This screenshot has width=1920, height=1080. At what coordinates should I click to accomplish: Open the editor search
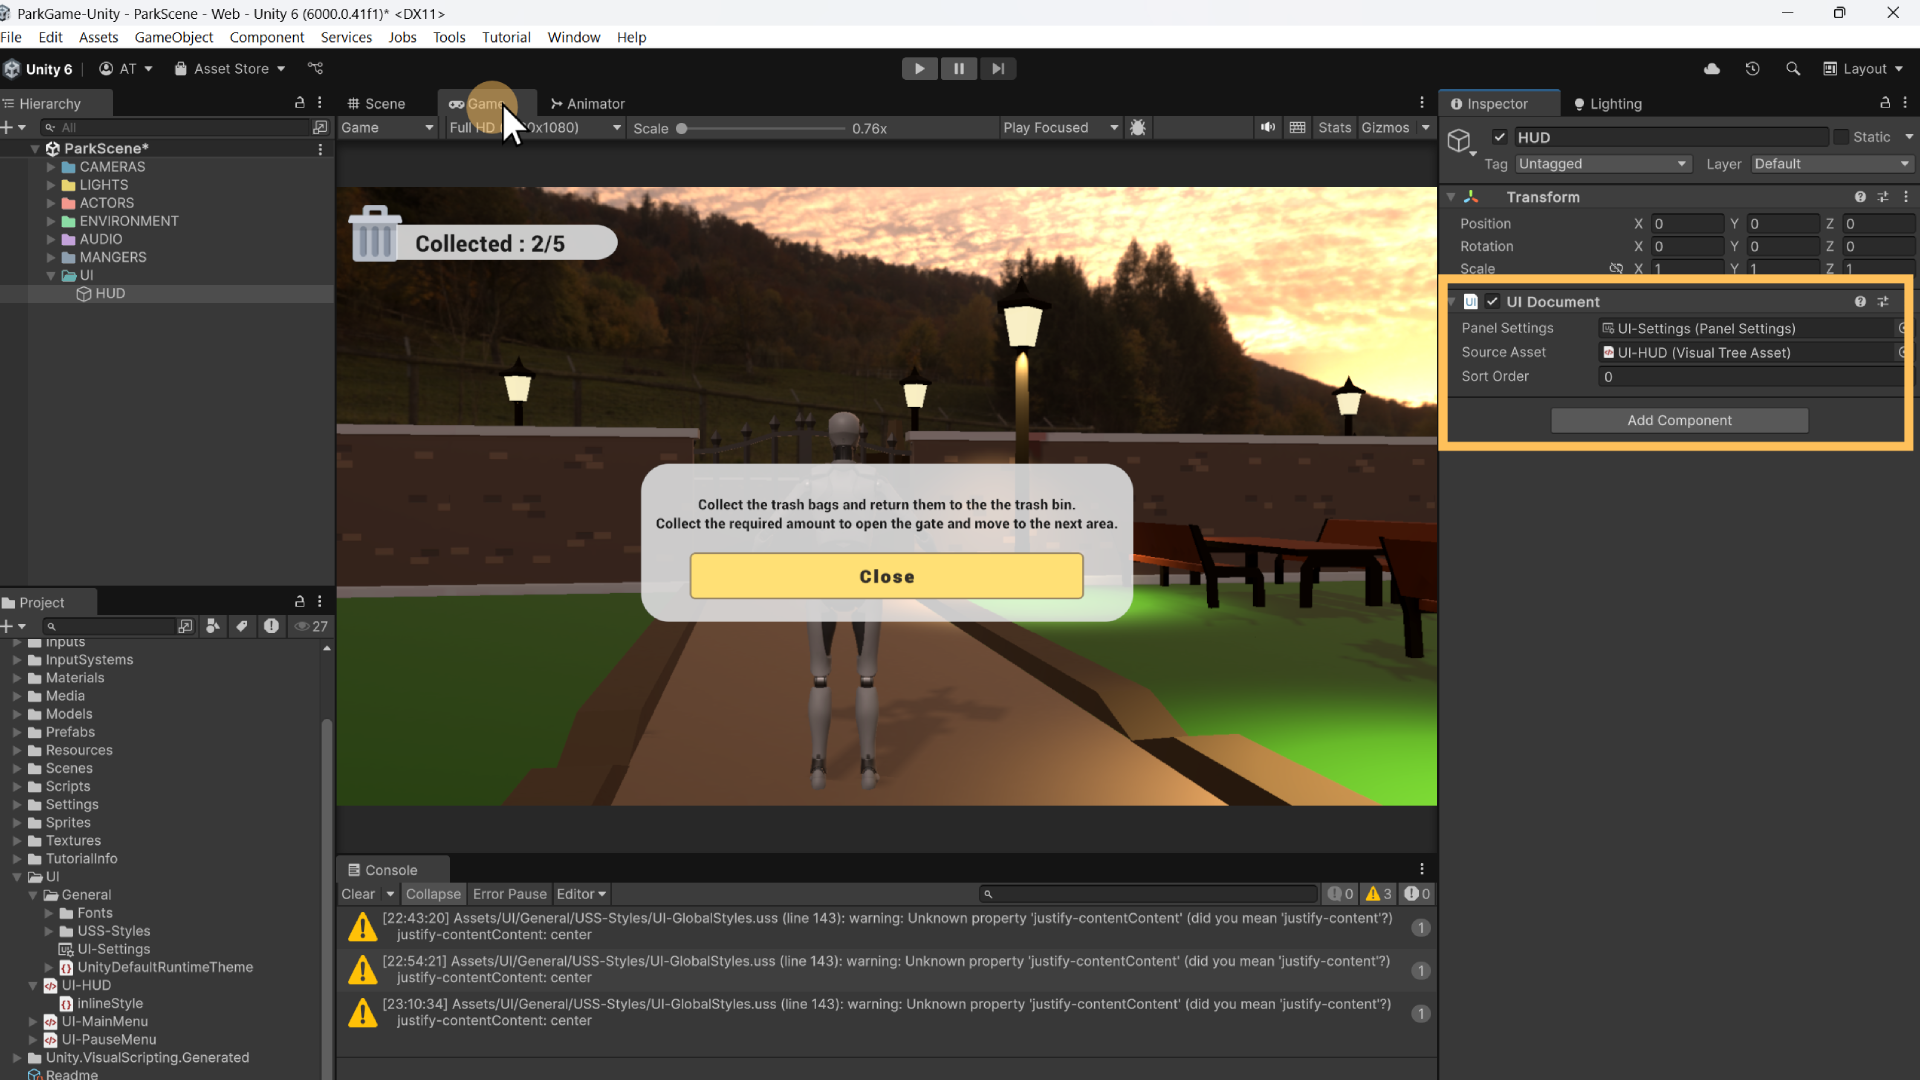(x=1792, y=68)
